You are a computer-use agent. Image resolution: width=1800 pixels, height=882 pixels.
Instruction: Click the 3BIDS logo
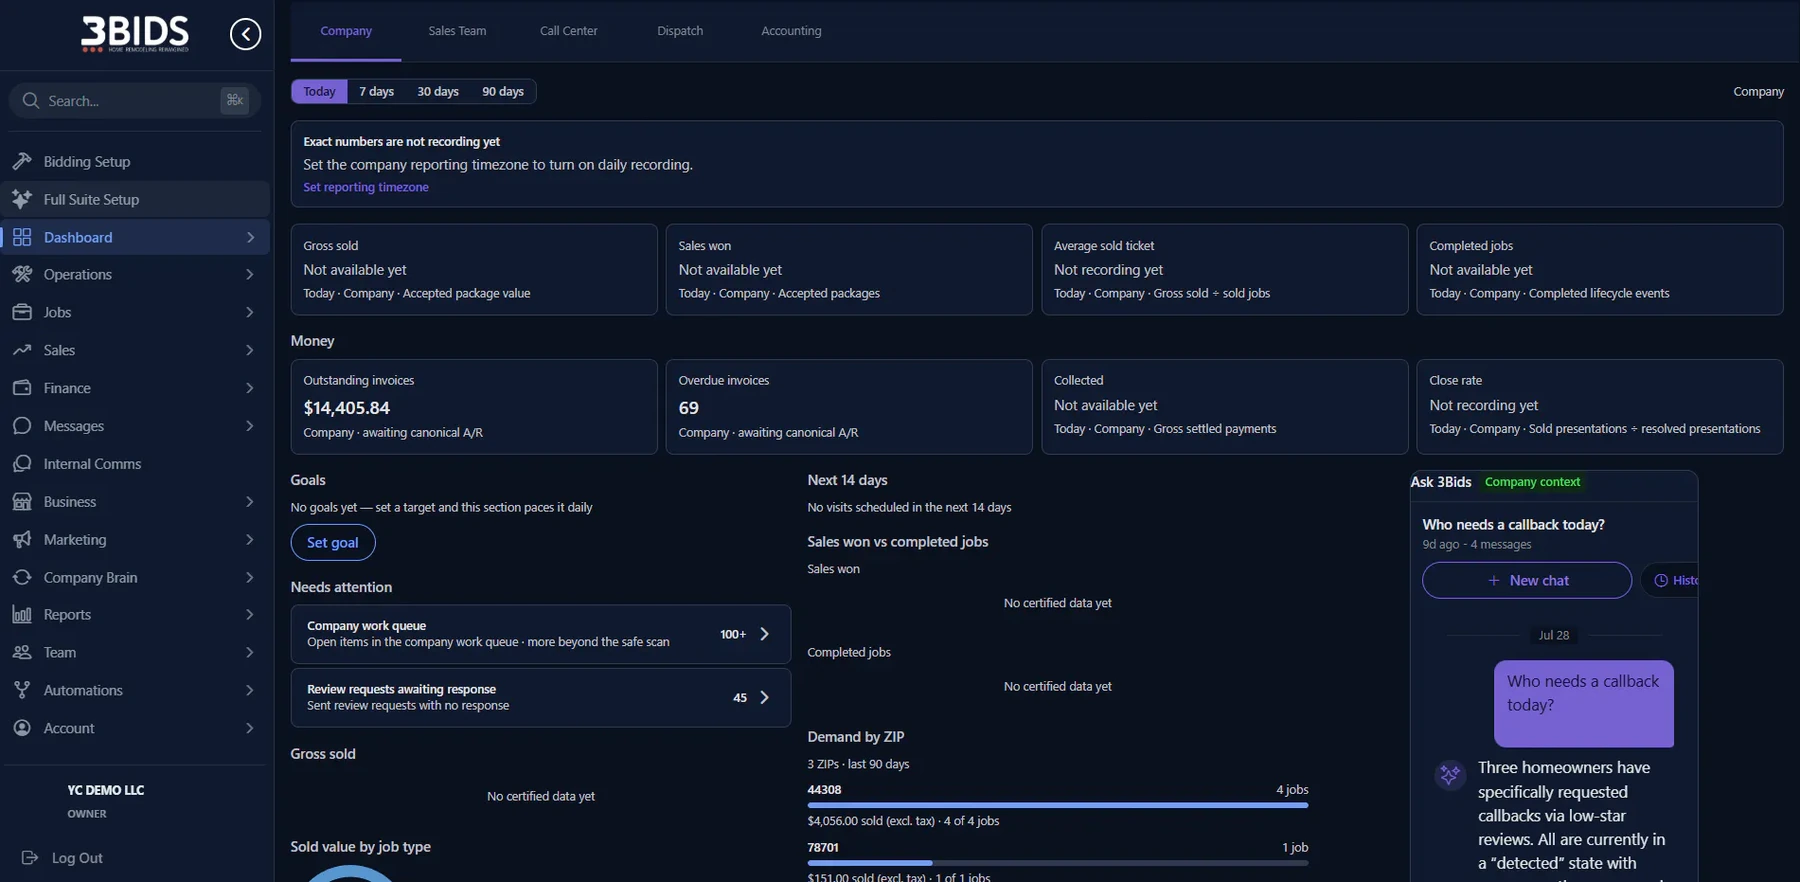[x=135, y=34]
